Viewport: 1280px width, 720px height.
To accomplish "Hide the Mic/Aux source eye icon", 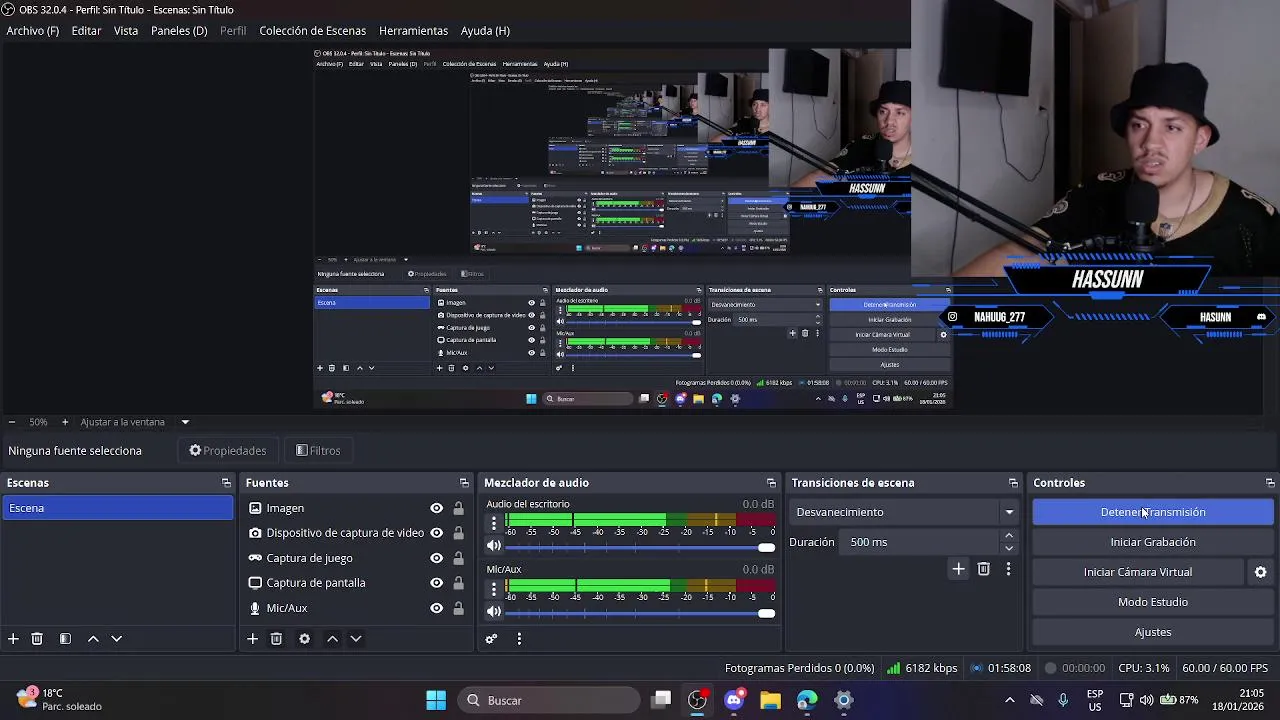I will tap(436, 608).
